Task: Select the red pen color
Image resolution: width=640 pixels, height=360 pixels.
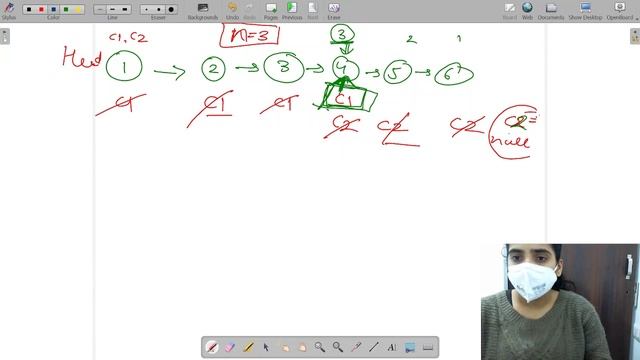Action: (41, 9)
